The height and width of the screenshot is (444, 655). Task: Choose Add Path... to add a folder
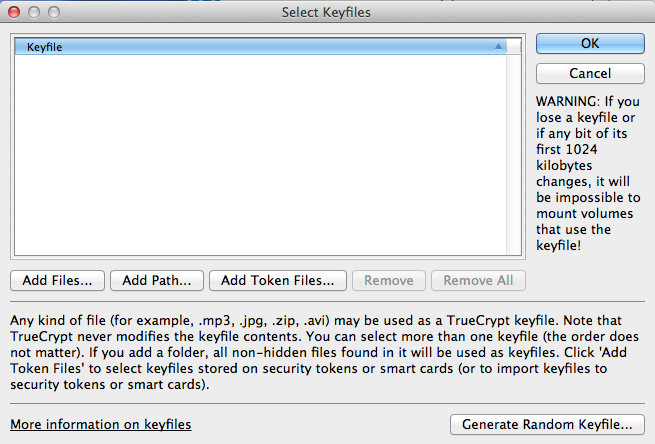pos(157,280)
